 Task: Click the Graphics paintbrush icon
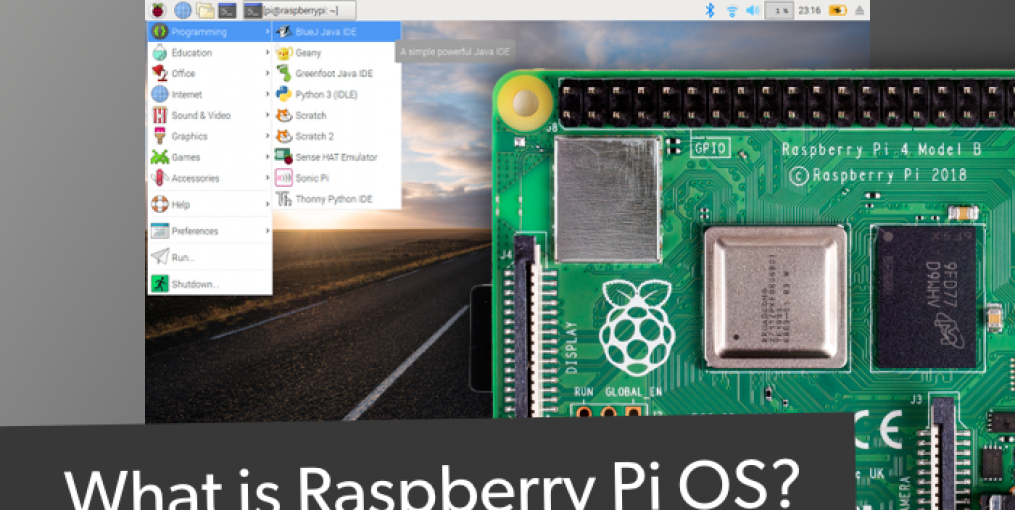click(159, 136)
